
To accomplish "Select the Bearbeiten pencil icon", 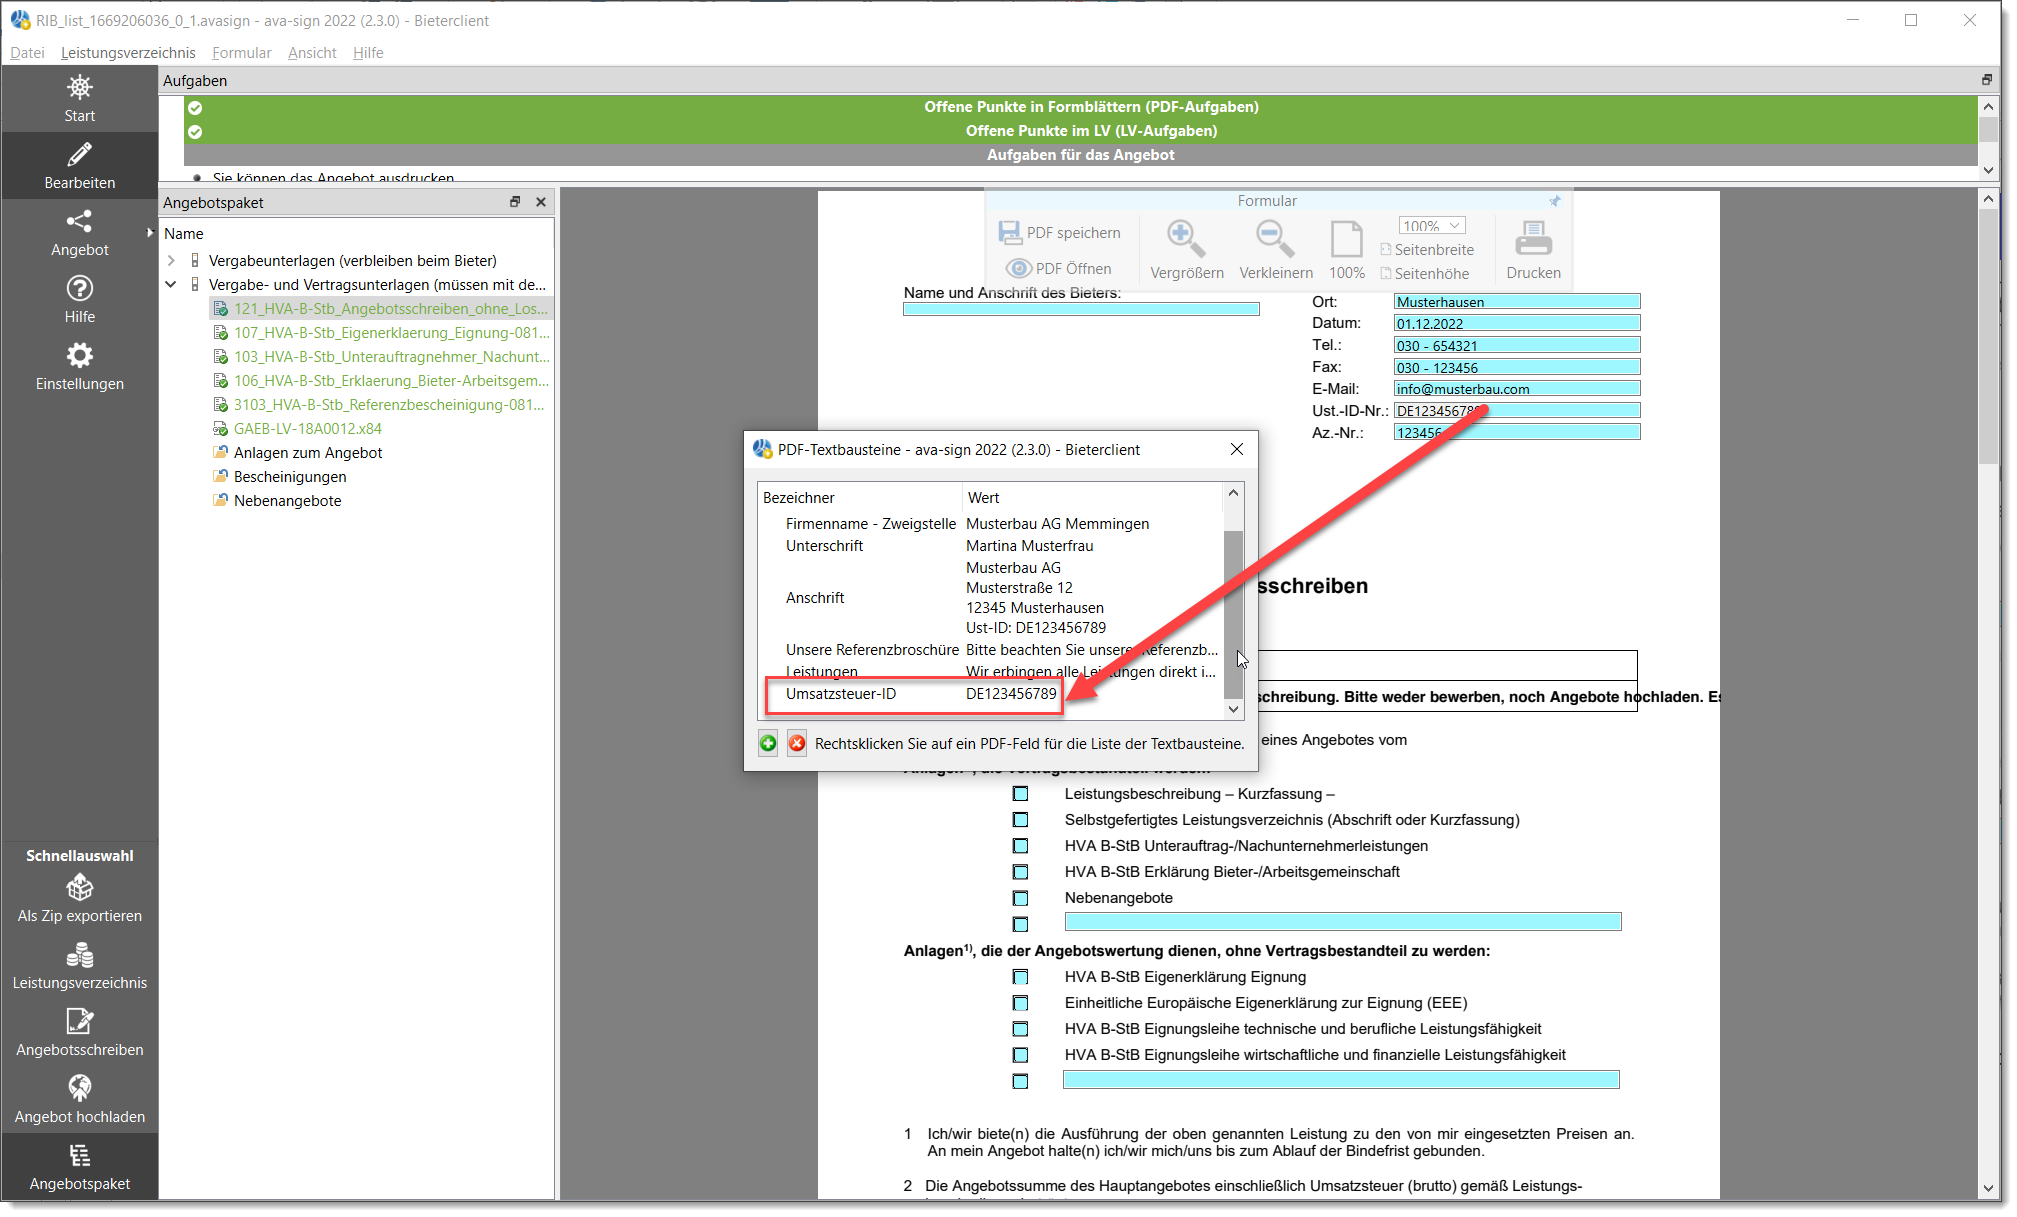I will coord(80,155).
